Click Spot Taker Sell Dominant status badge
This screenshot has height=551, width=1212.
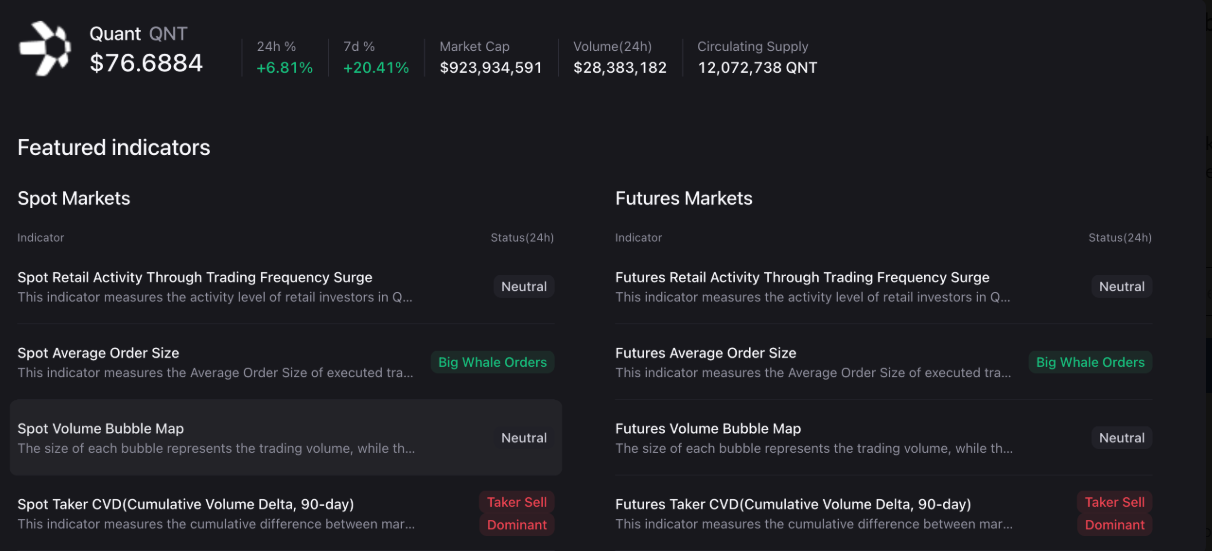pos(517,513)
